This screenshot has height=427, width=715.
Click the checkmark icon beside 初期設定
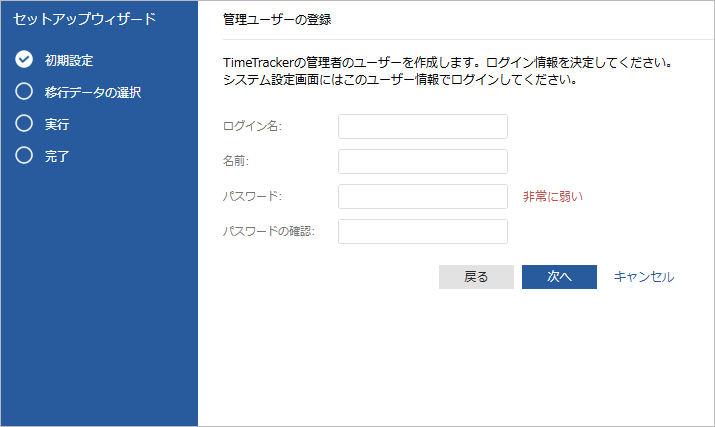[25, 60]
